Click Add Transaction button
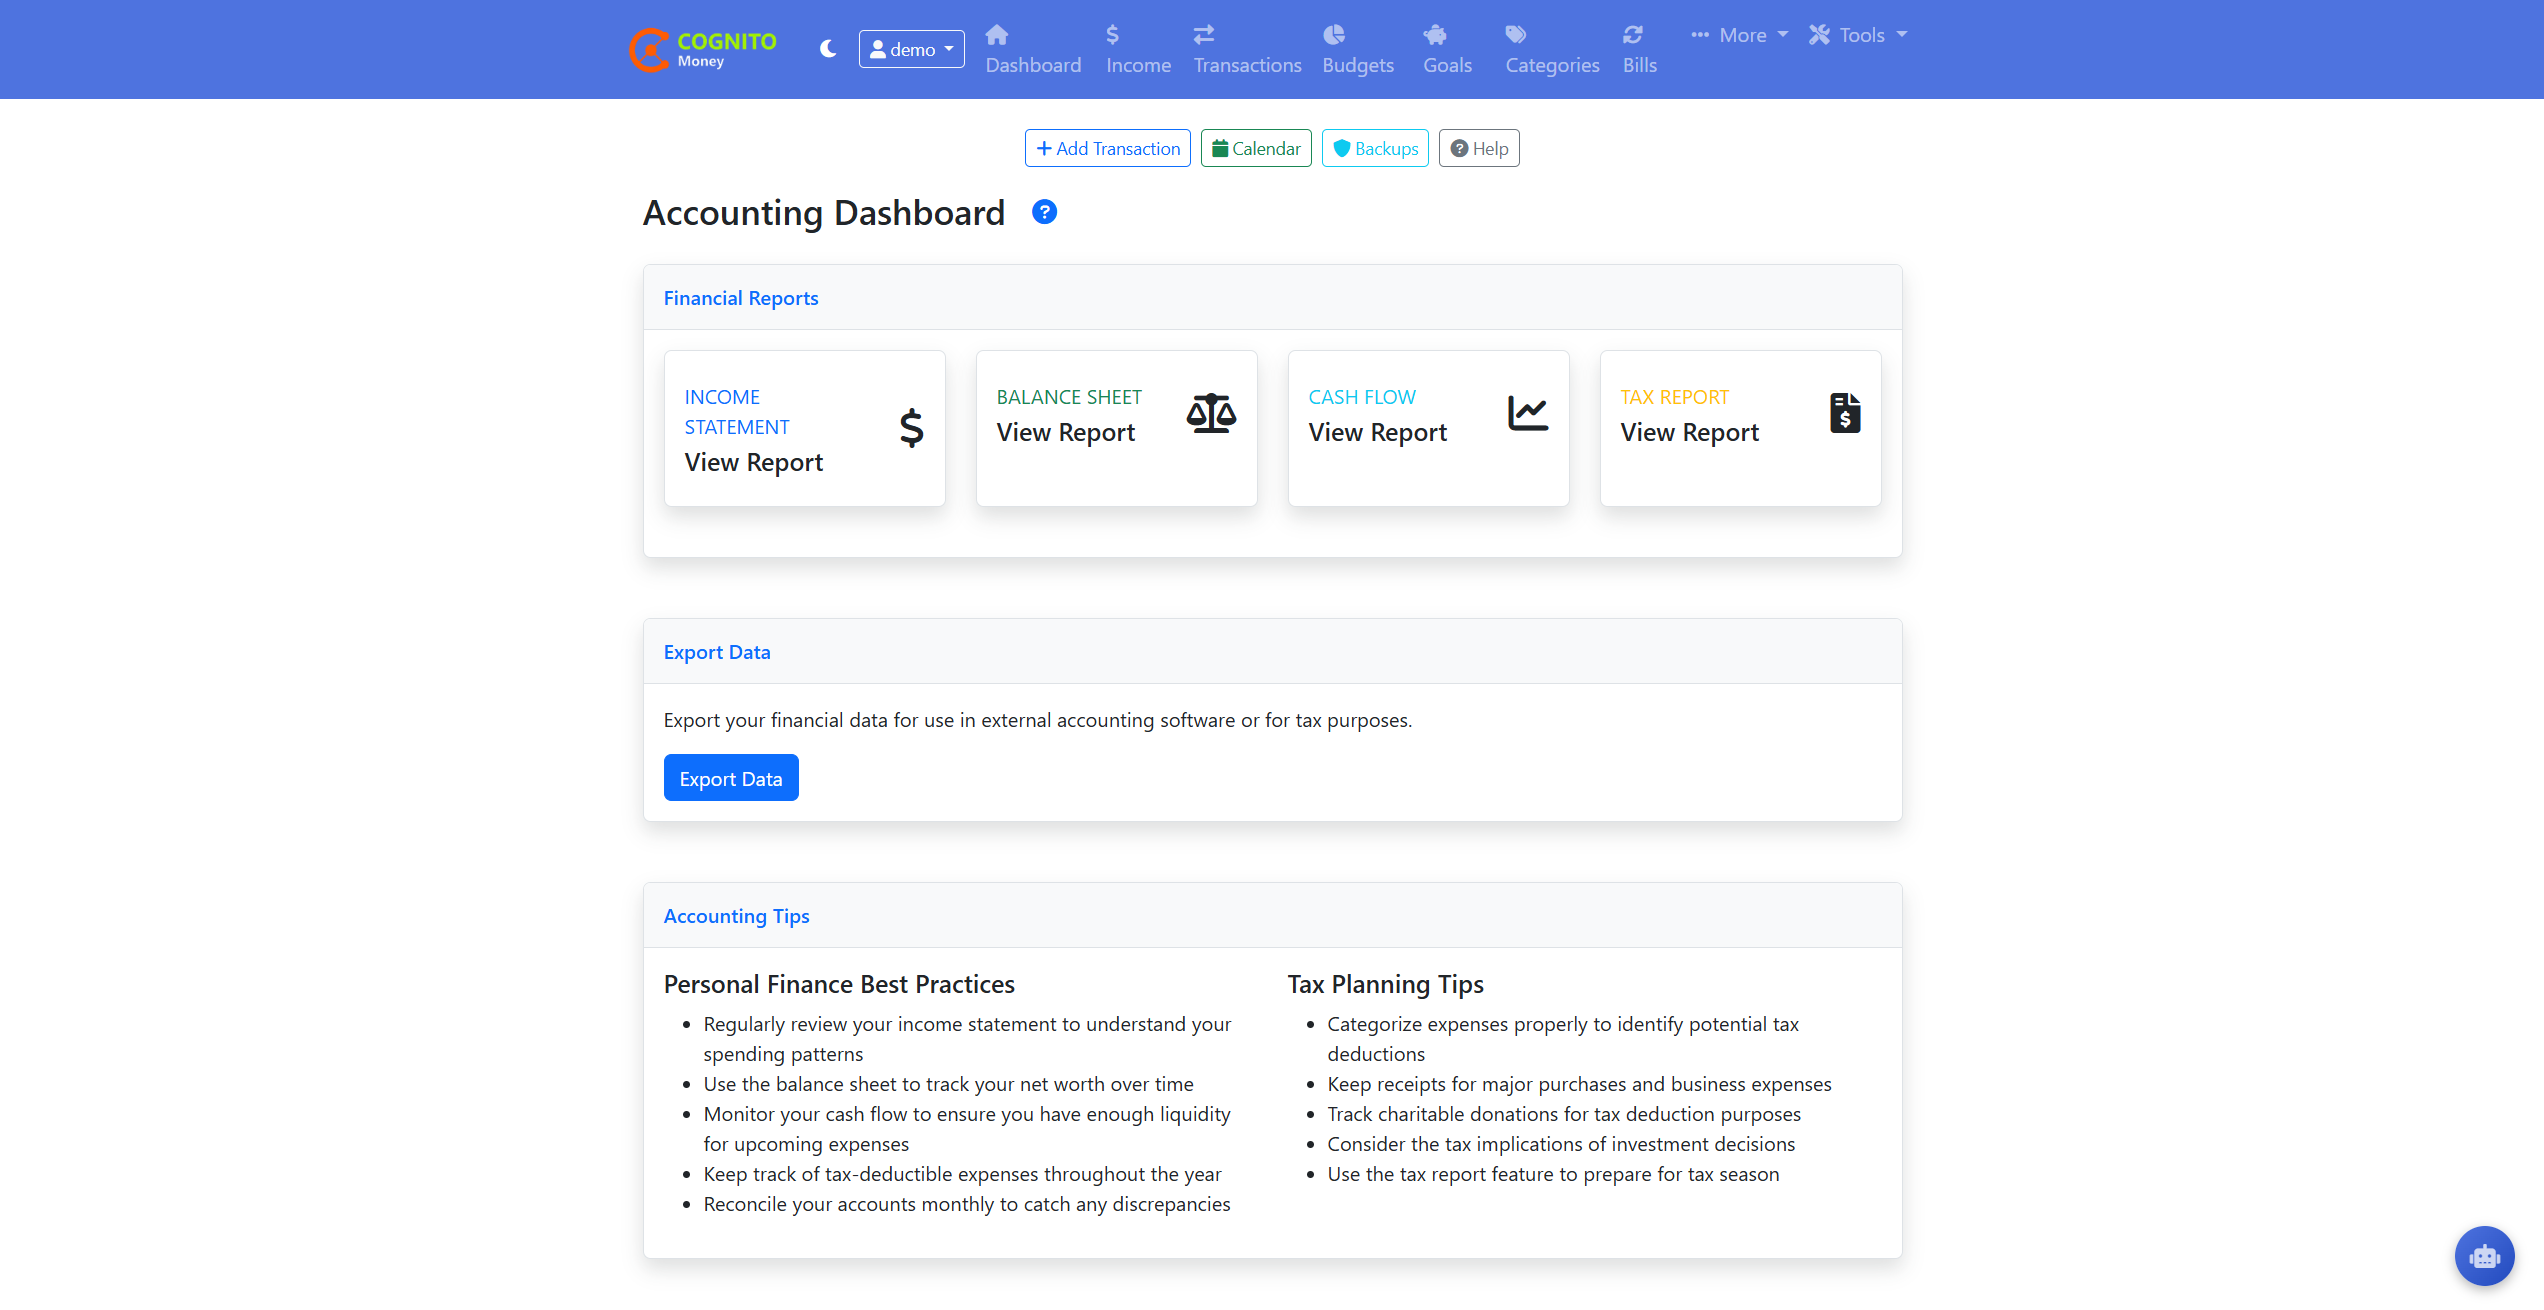Image resolution: width=2544 pixels, height=1310 pixels. [x=1107, y=148]
